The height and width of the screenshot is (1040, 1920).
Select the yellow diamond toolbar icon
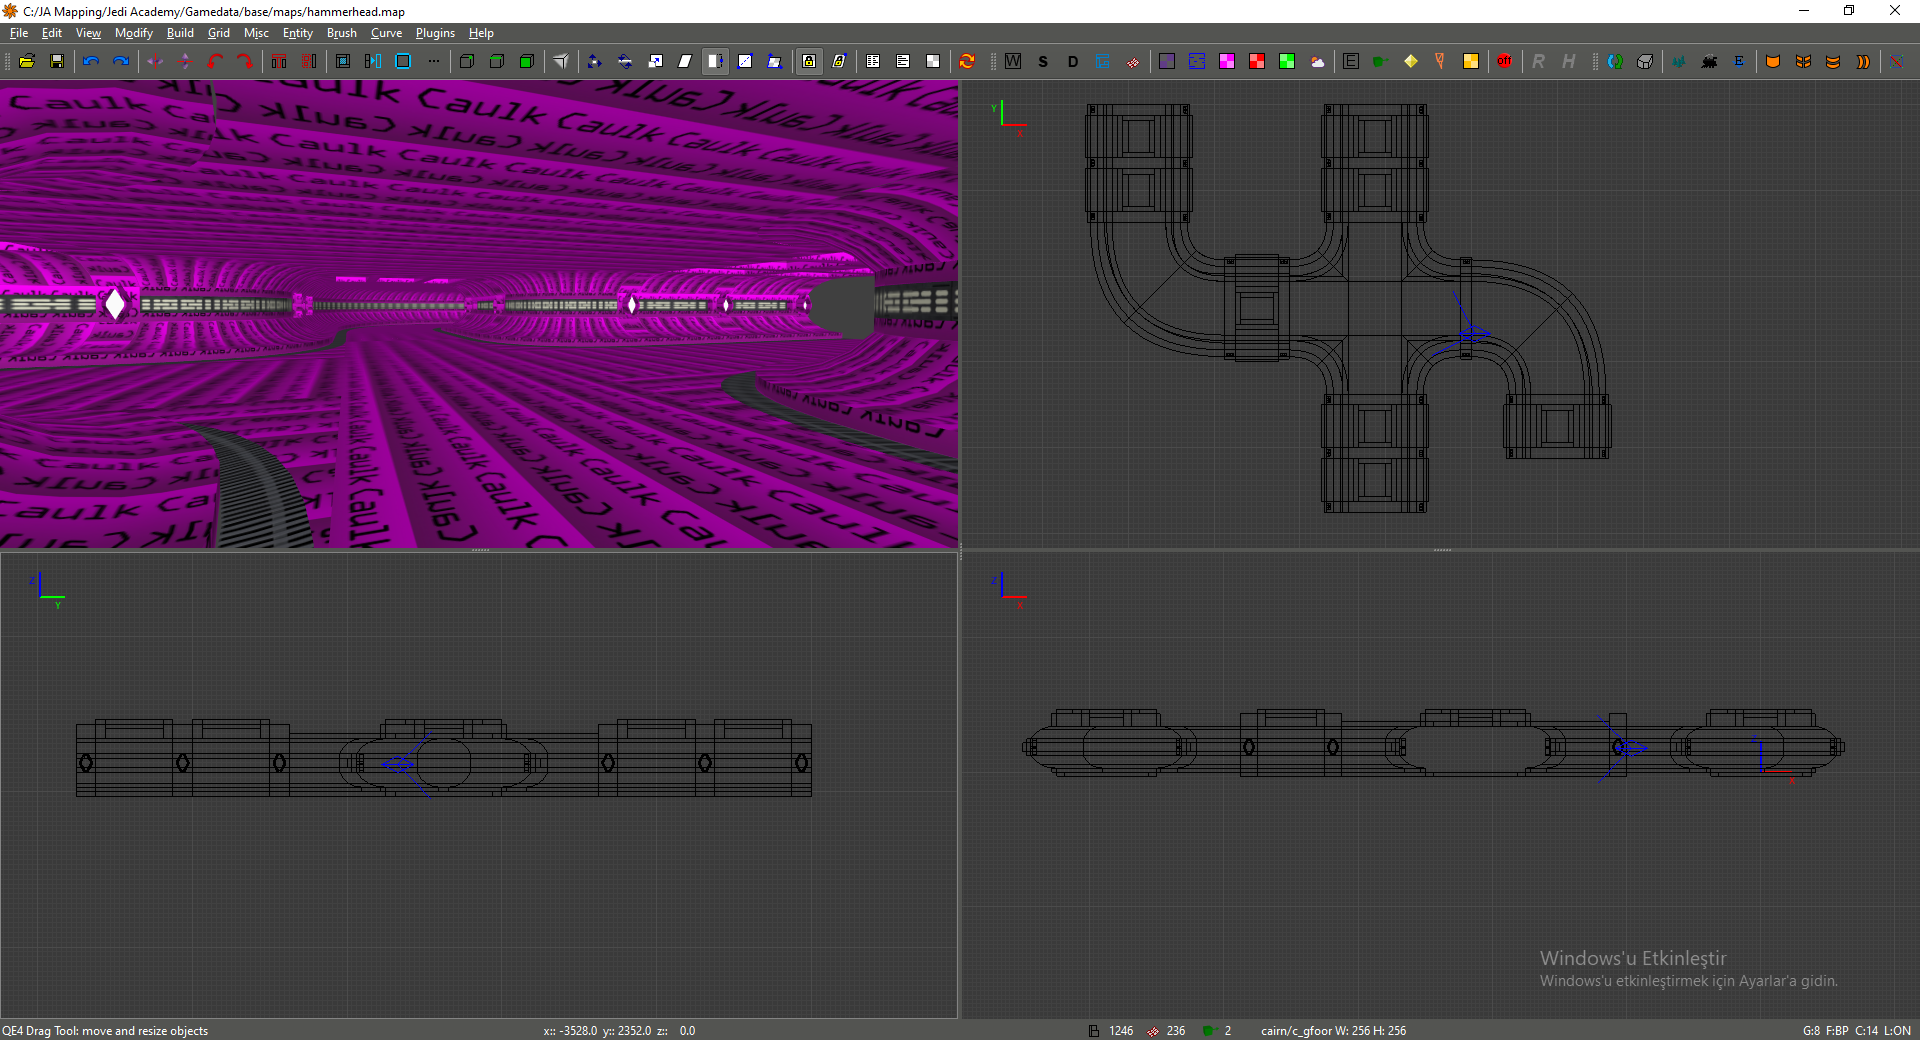1410,61
